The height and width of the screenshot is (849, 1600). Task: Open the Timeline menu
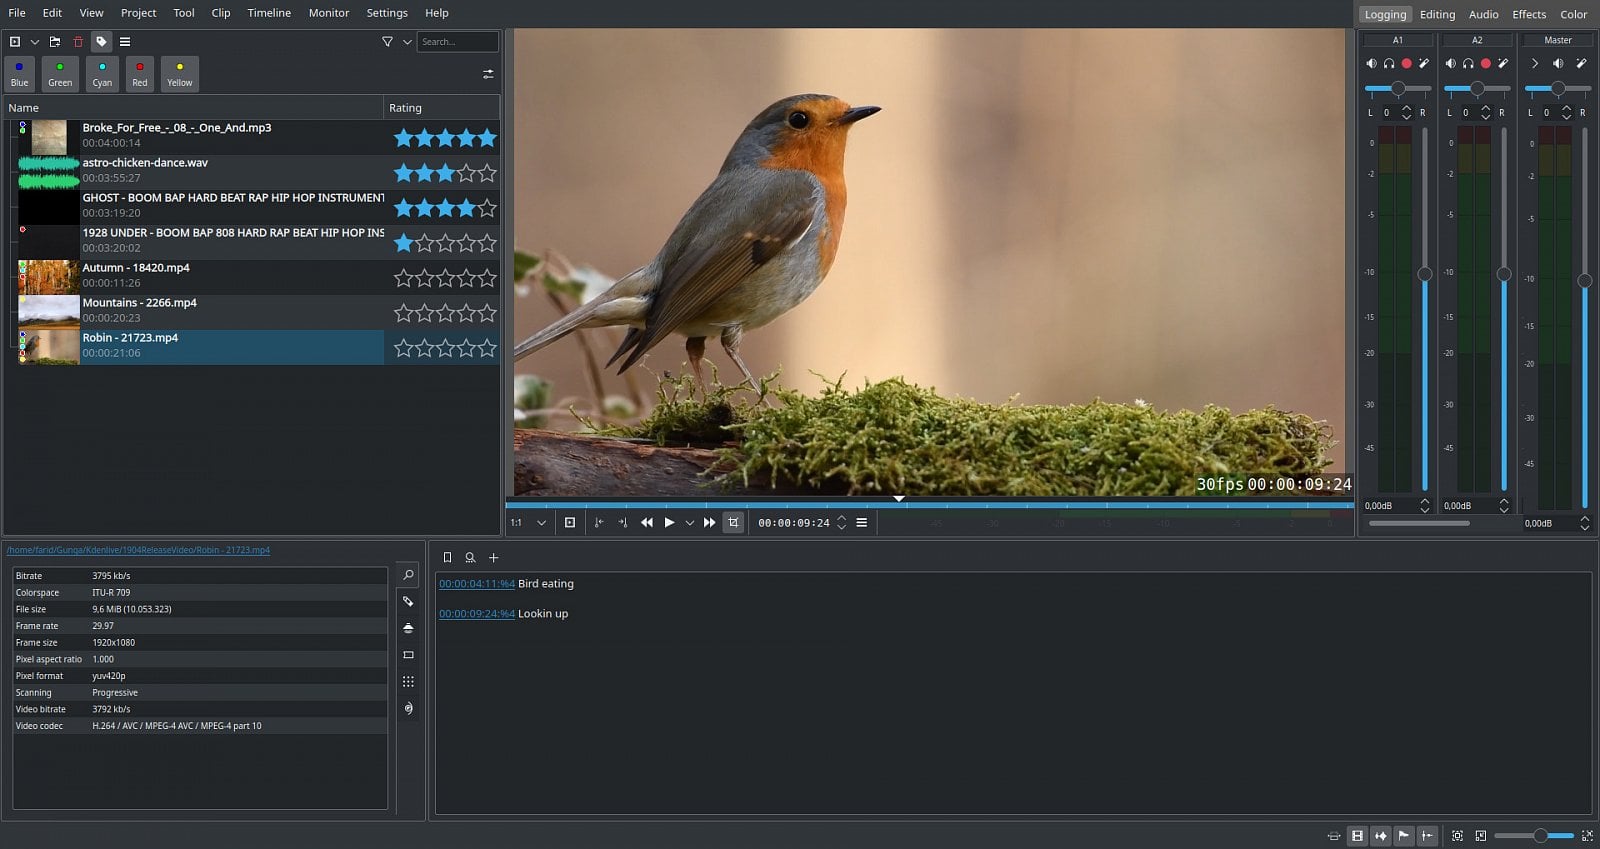tap(269, 13)
